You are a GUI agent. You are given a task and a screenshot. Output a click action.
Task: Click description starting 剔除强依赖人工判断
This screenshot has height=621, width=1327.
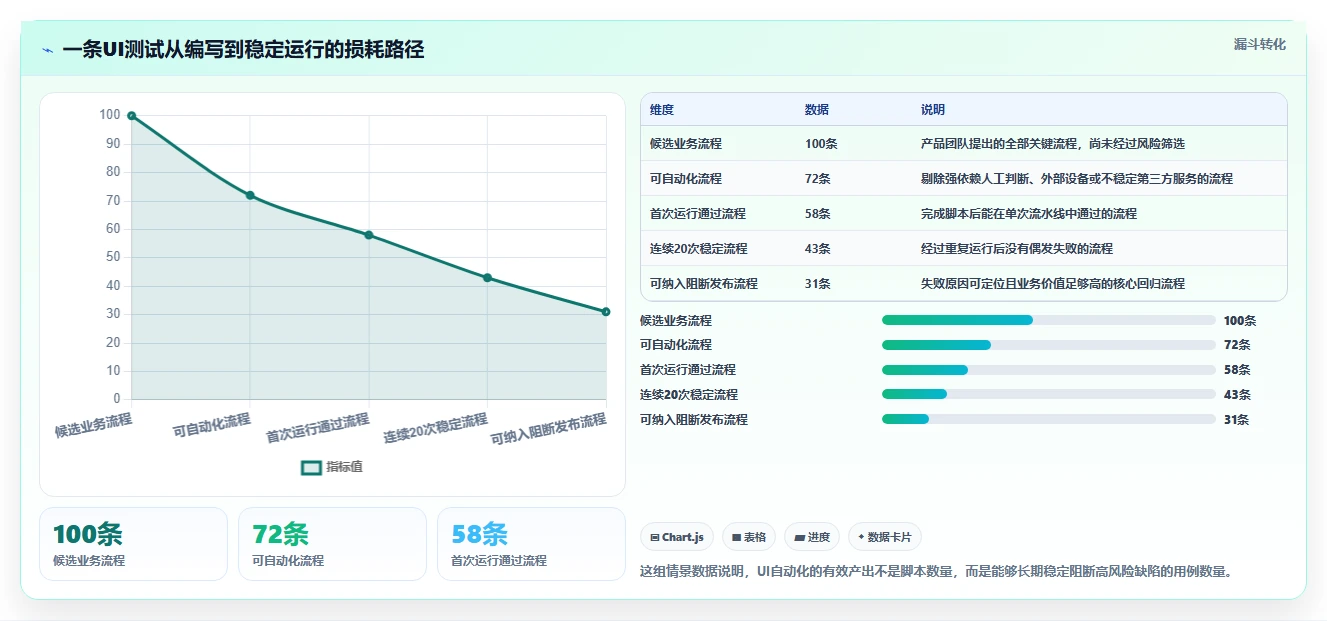(x=1077, y=179)
